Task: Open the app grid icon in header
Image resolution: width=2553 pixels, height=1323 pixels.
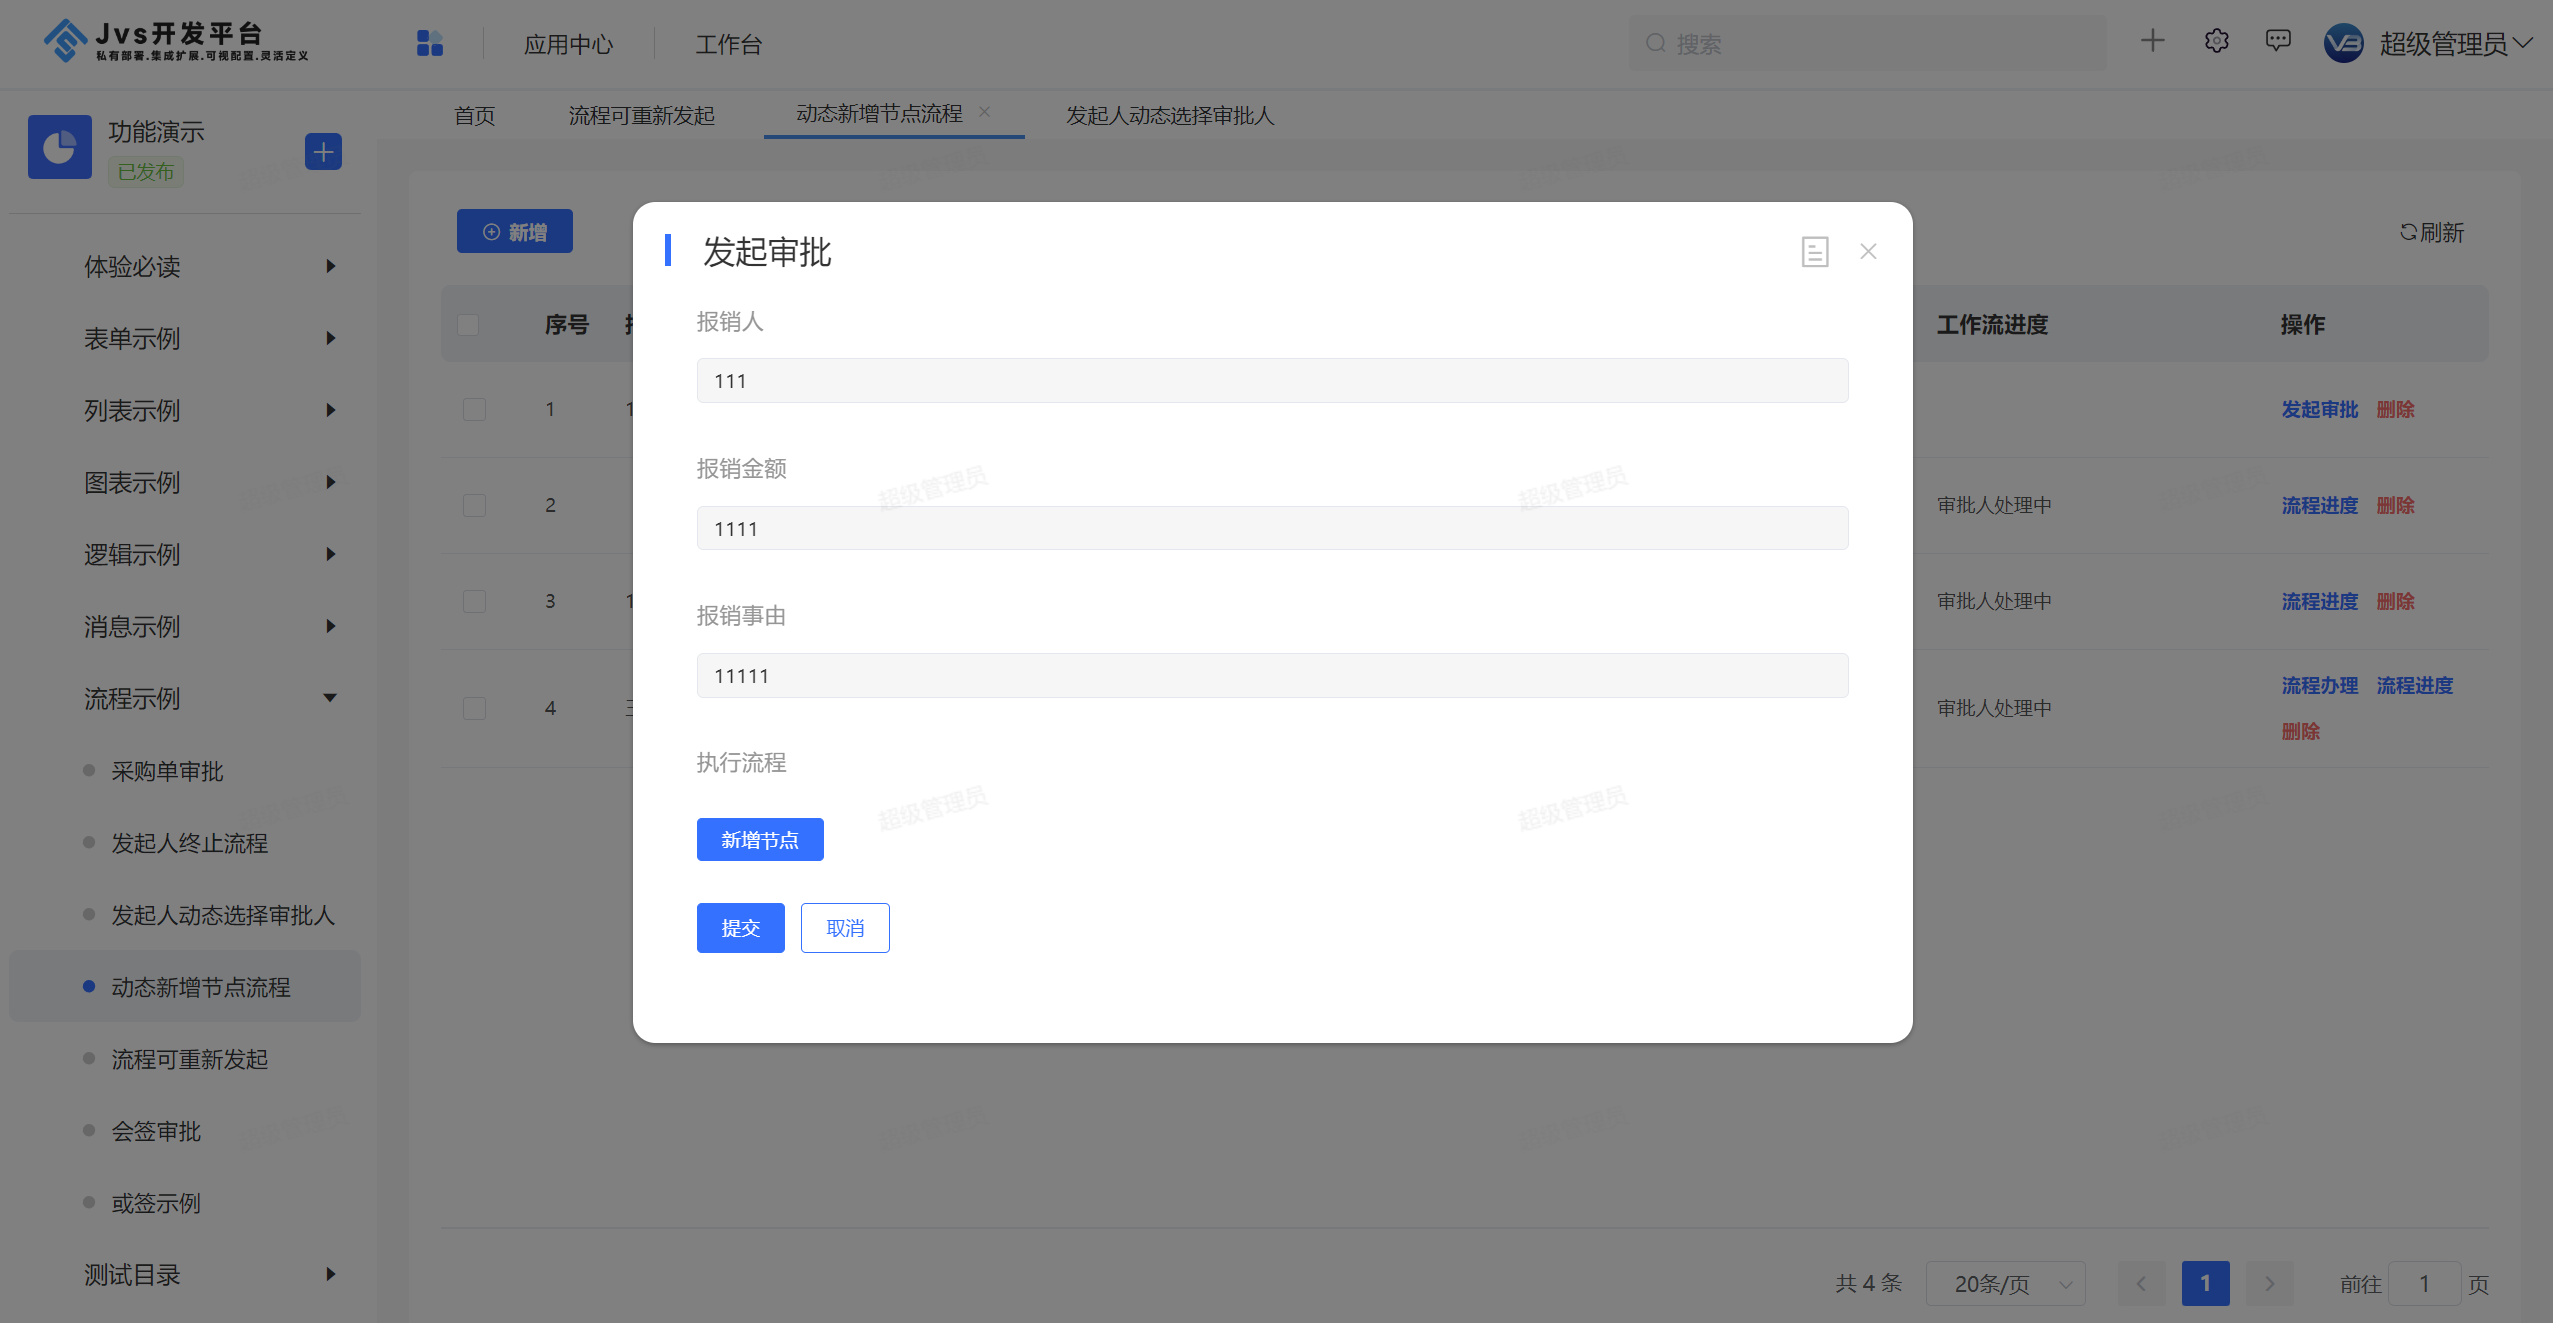Action: [x=430, y=43]
